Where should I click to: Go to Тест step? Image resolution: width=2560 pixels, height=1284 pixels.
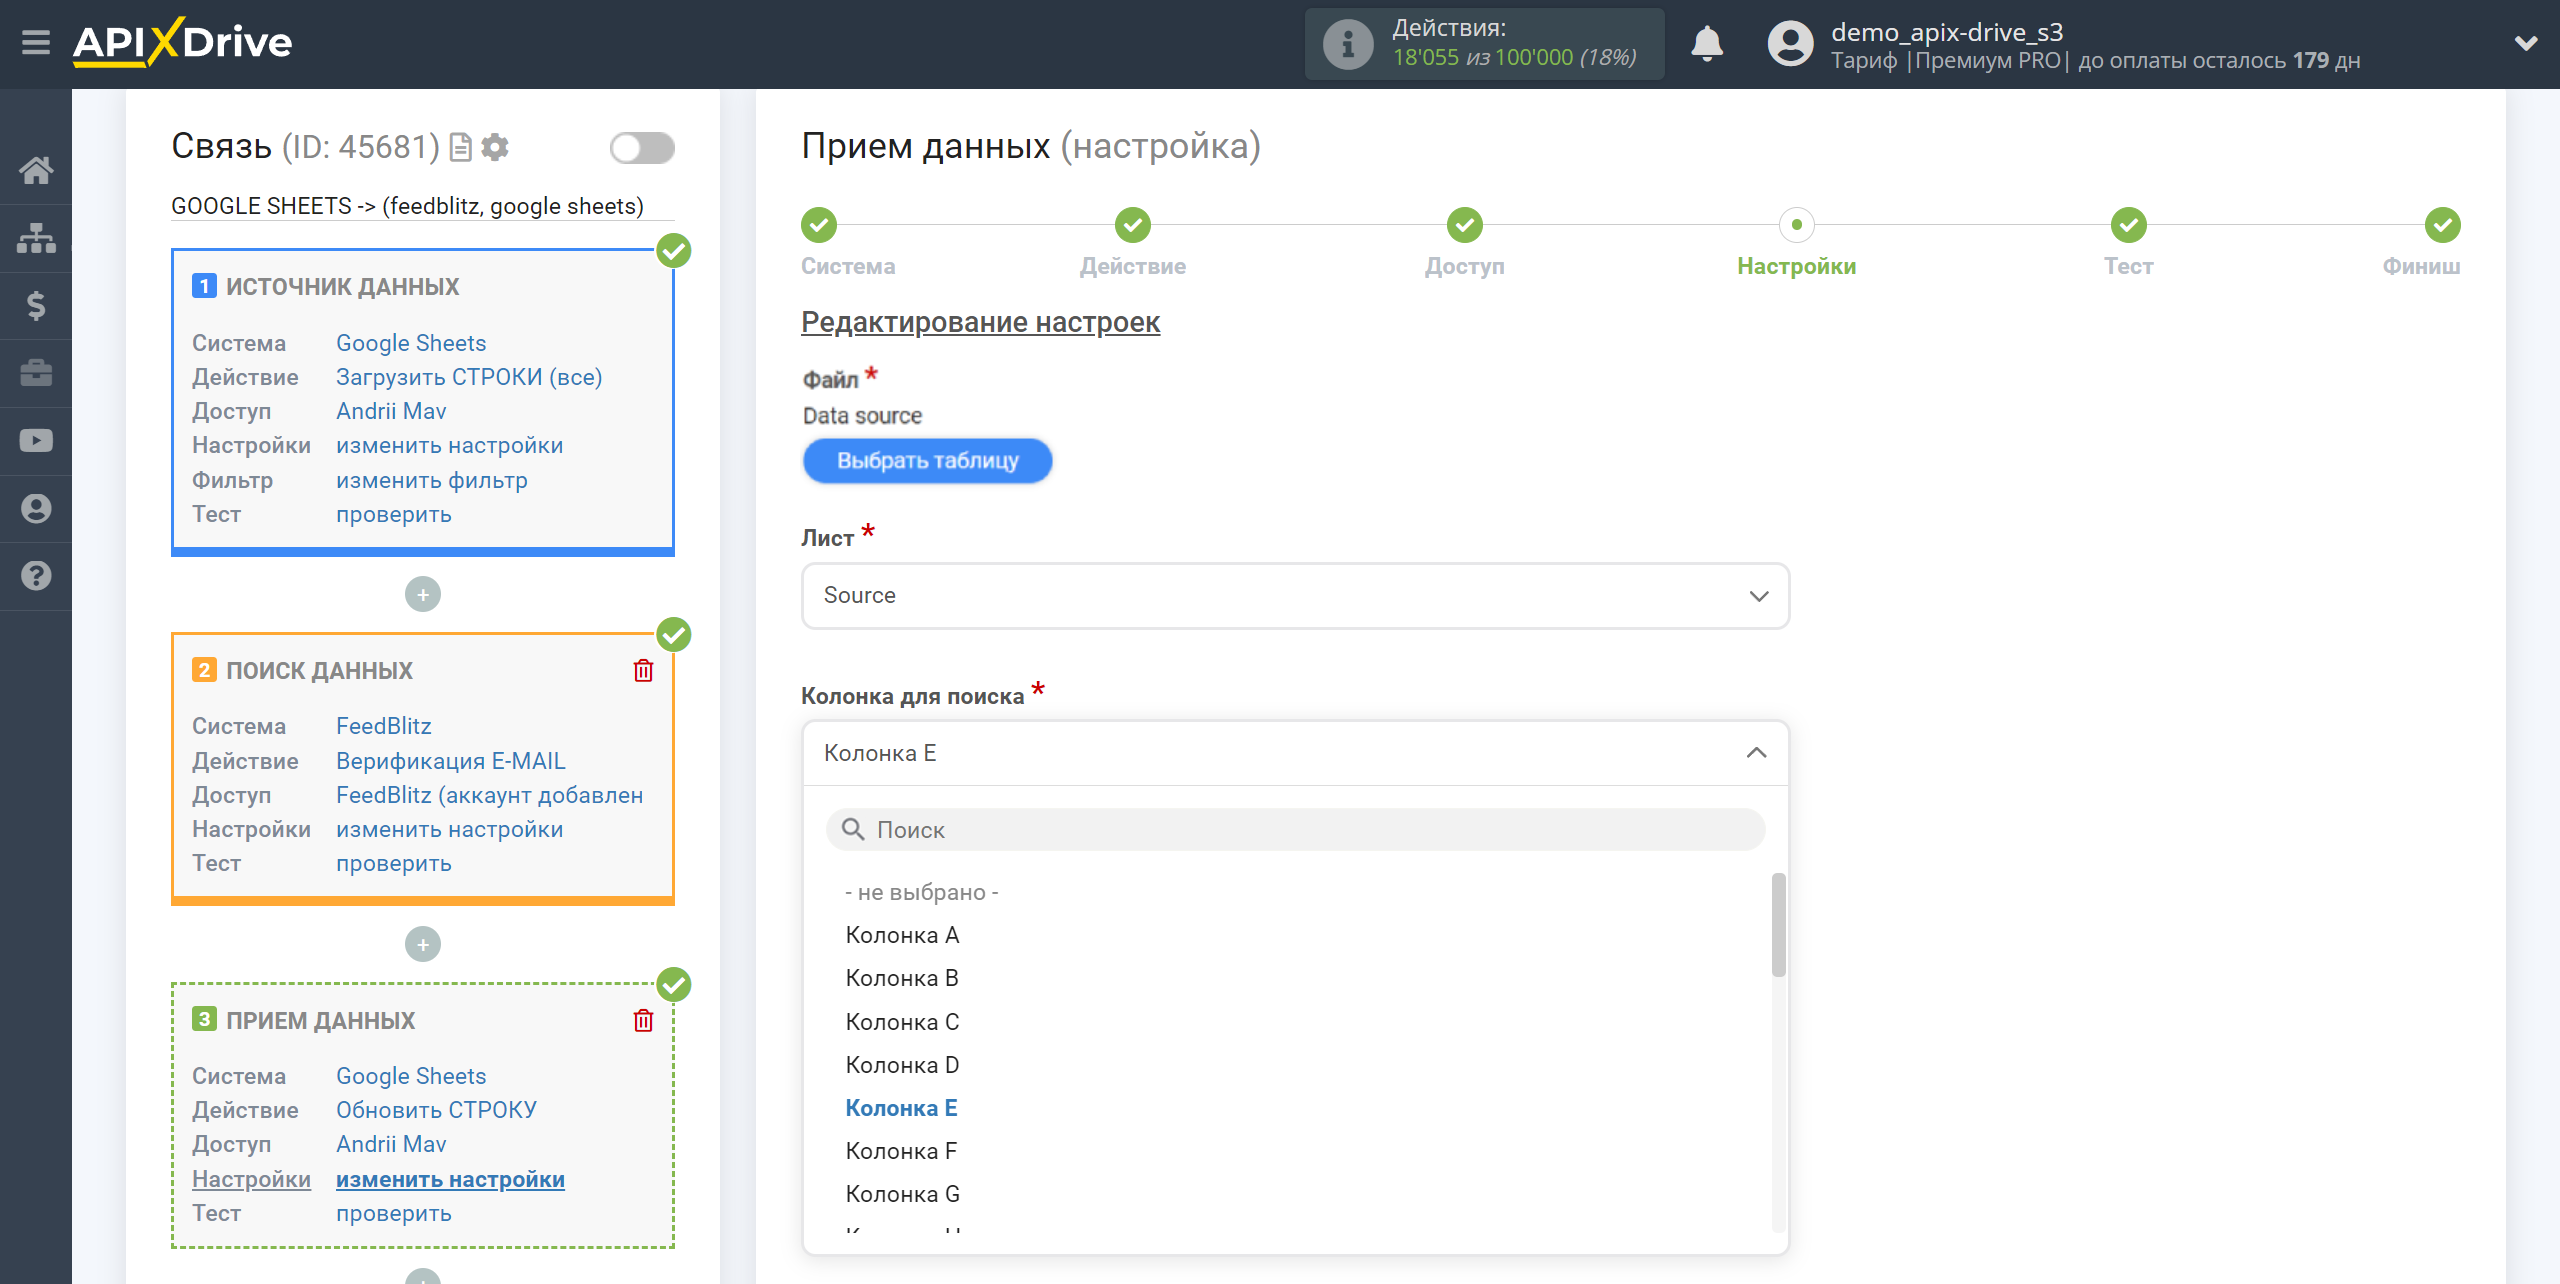coord(2129,225)
